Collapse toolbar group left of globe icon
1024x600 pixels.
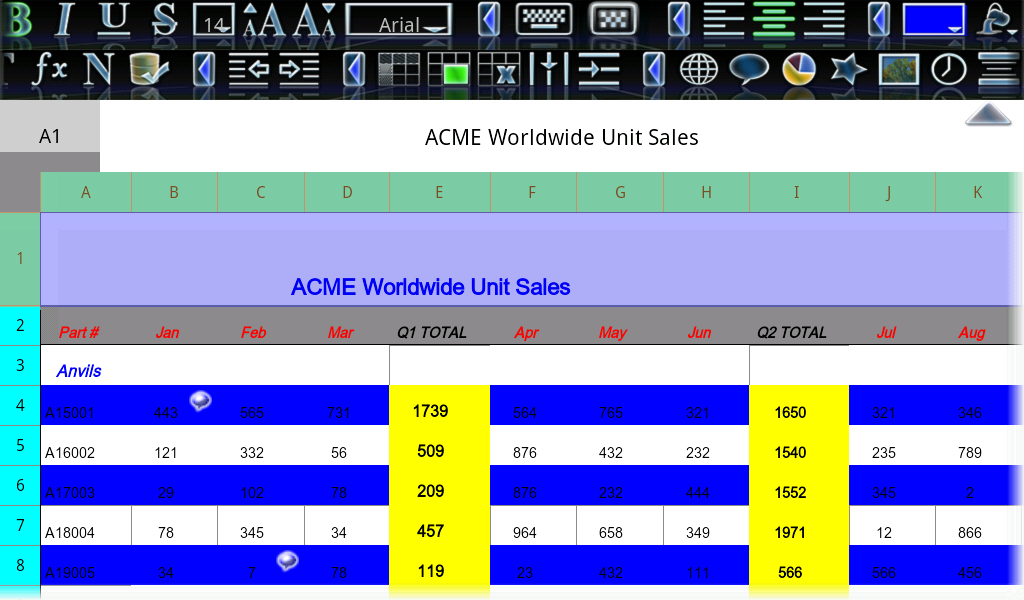coord(654,69)
